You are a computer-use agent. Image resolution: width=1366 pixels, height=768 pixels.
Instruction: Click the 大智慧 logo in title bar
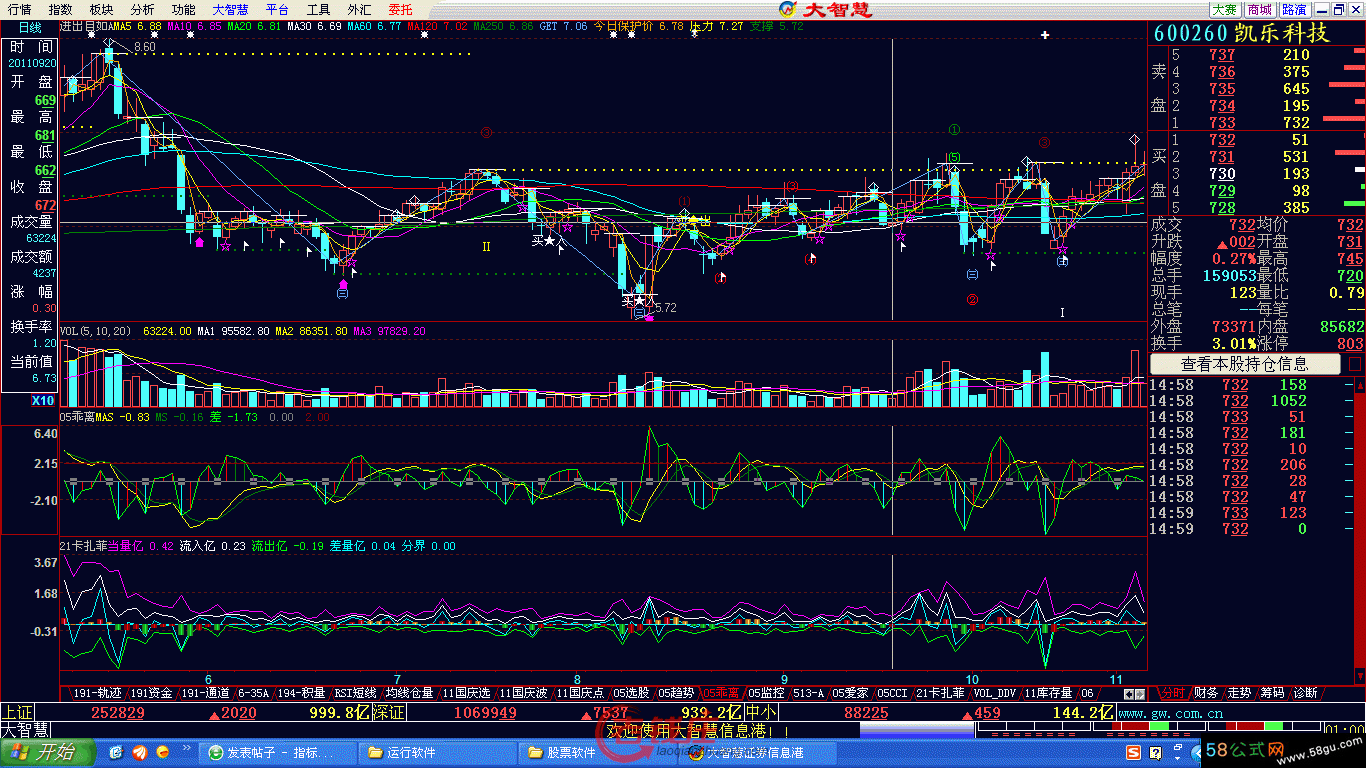tap(825, 9)
